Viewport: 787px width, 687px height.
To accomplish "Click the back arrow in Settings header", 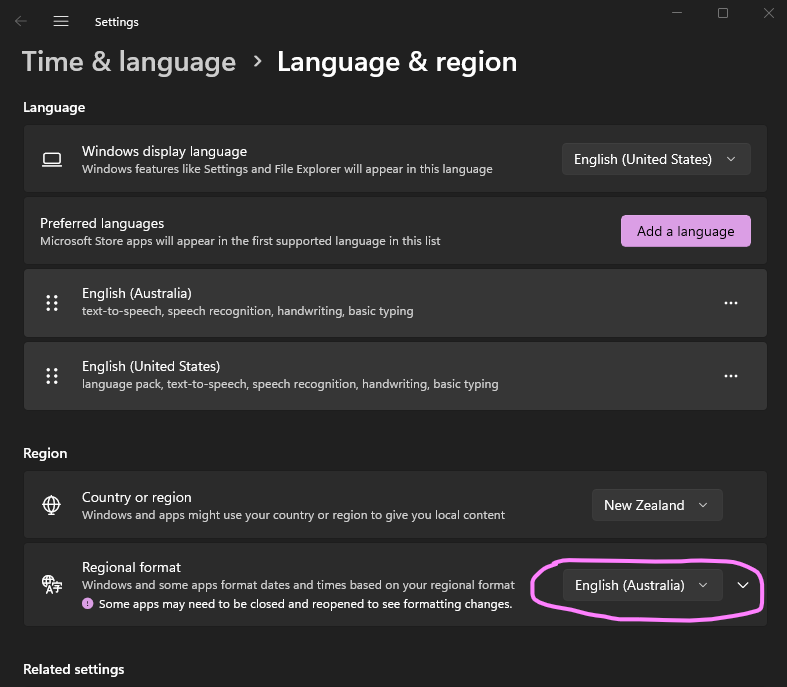I will click(21, 21).
